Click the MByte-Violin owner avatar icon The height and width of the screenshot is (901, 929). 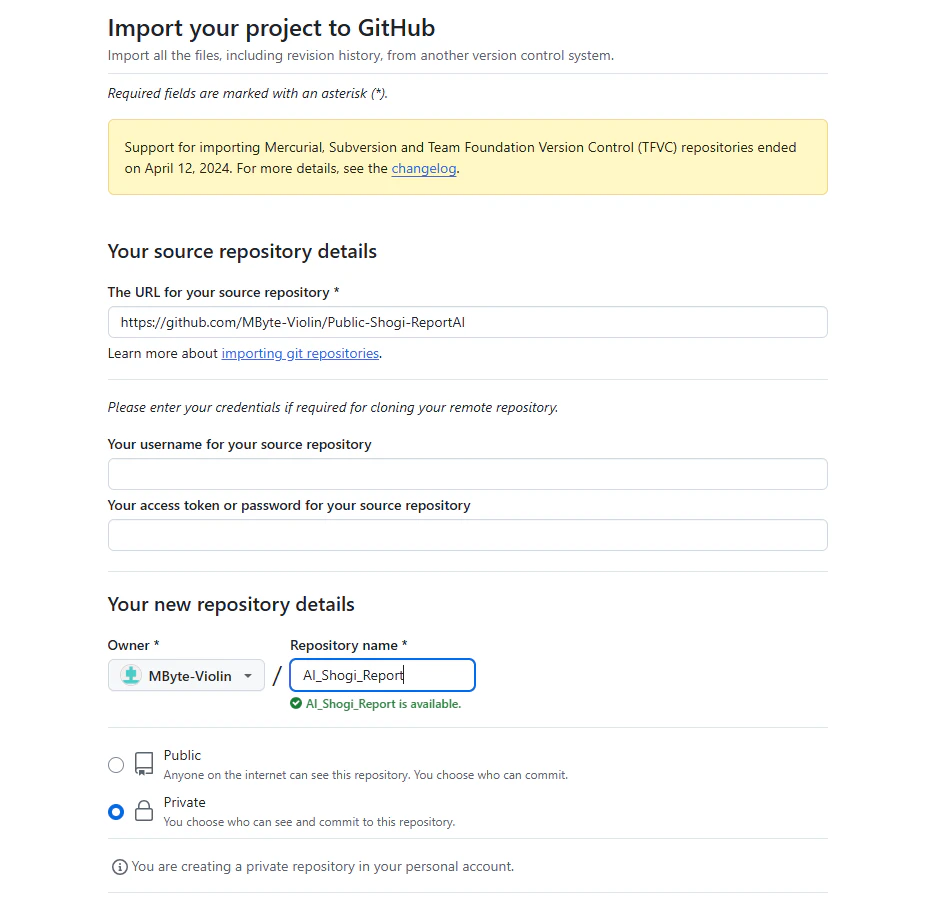pyautogui.click(x=131, y=675)
